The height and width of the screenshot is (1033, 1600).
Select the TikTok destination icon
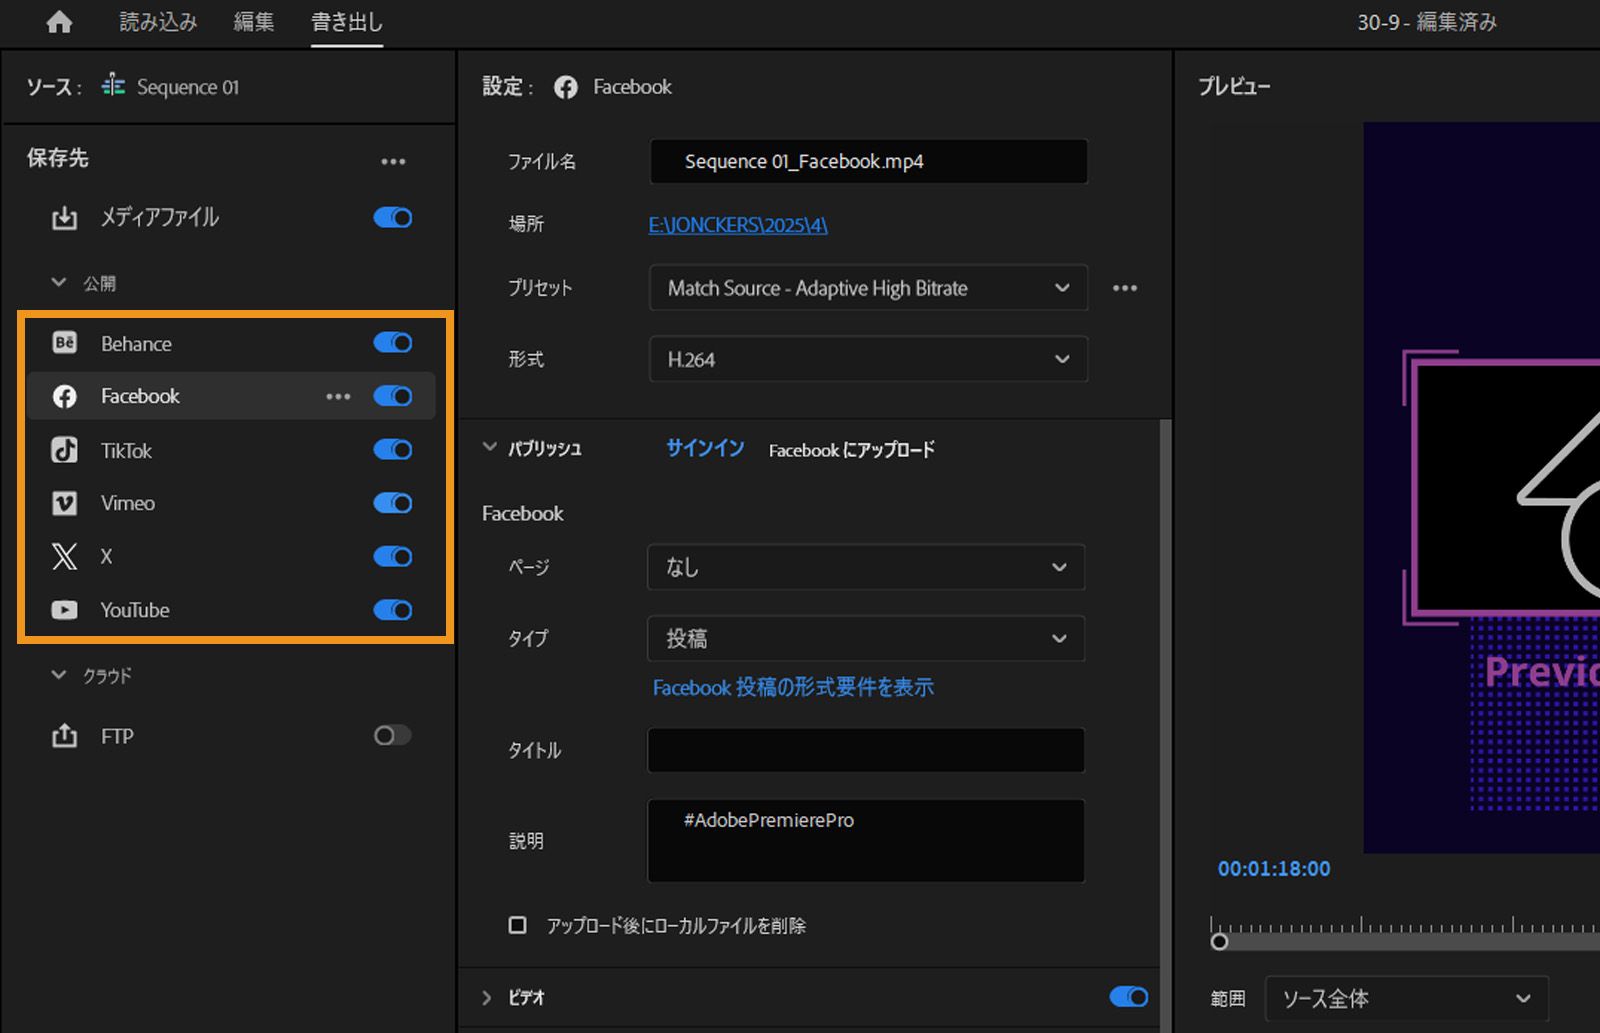[64, 450]
